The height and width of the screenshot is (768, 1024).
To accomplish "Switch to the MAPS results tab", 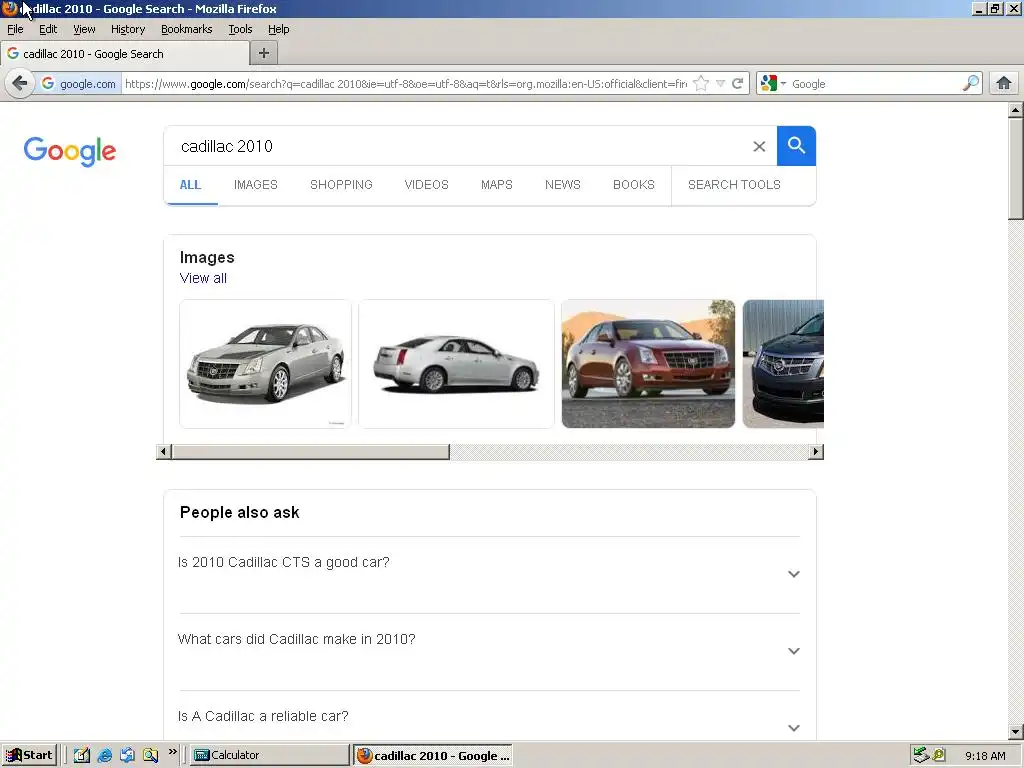I will pos(497,185).
